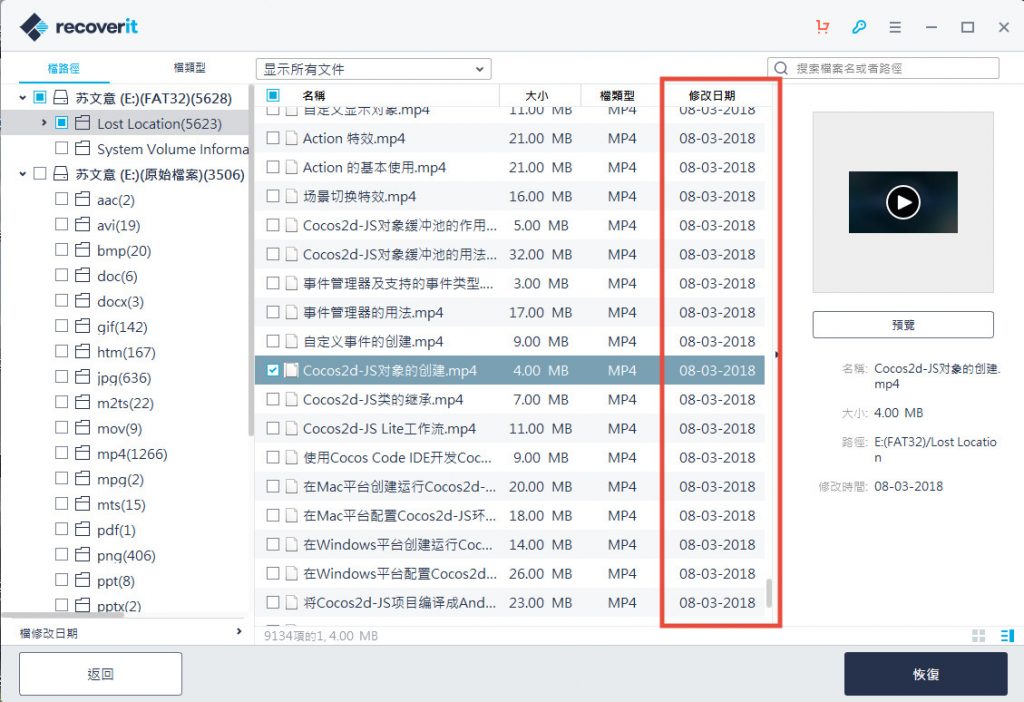Click folder tree horizontal scrollbar
1024x702 pixels.
63,615
